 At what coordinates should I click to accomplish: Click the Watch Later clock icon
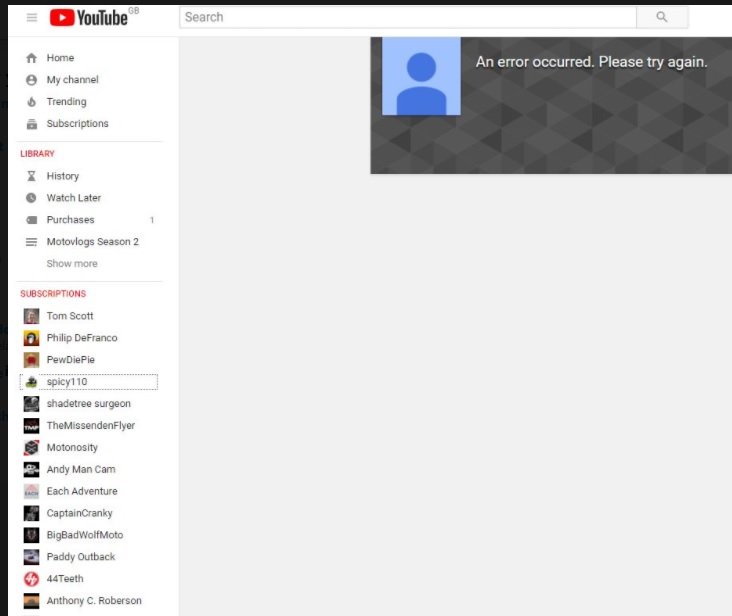(x=31, y=198)
